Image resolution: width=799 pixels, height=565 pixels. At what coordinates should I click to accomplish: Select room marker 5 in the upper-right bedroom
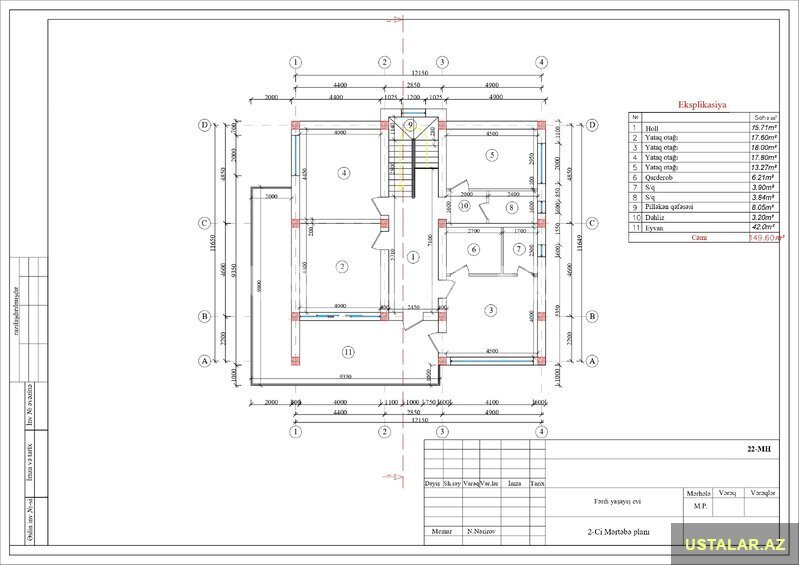491,155
